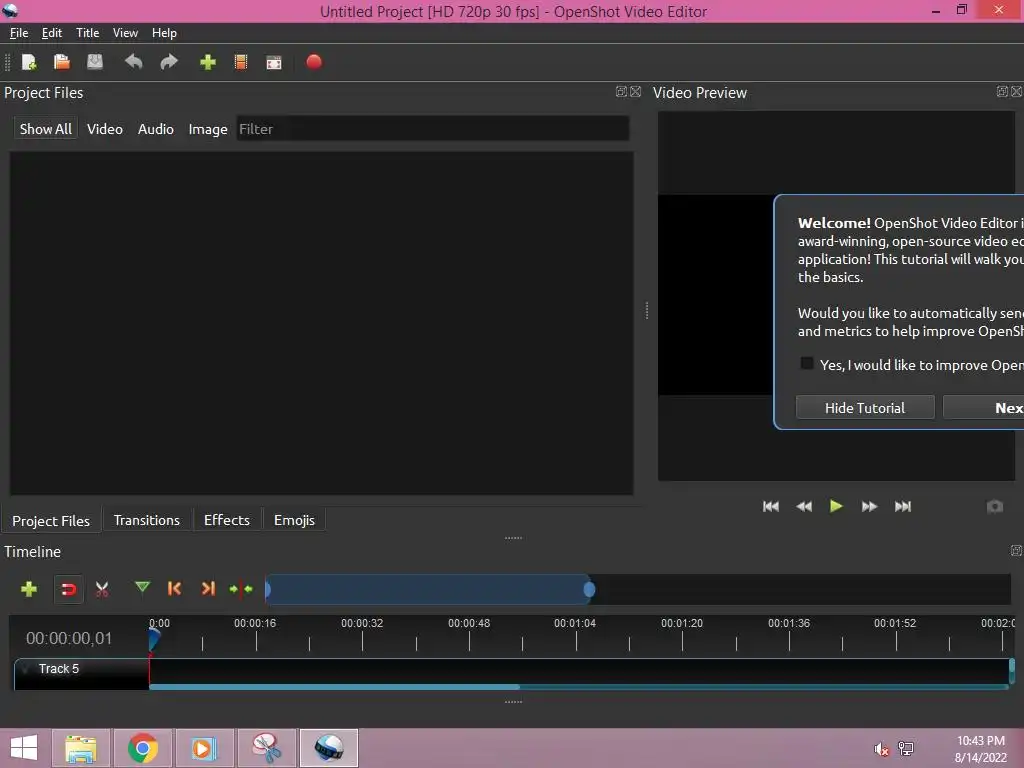Toggle razor tool scissors icon
Image resolution: width=1024 pixels, height=768 pixels.
tap(102, 589)
